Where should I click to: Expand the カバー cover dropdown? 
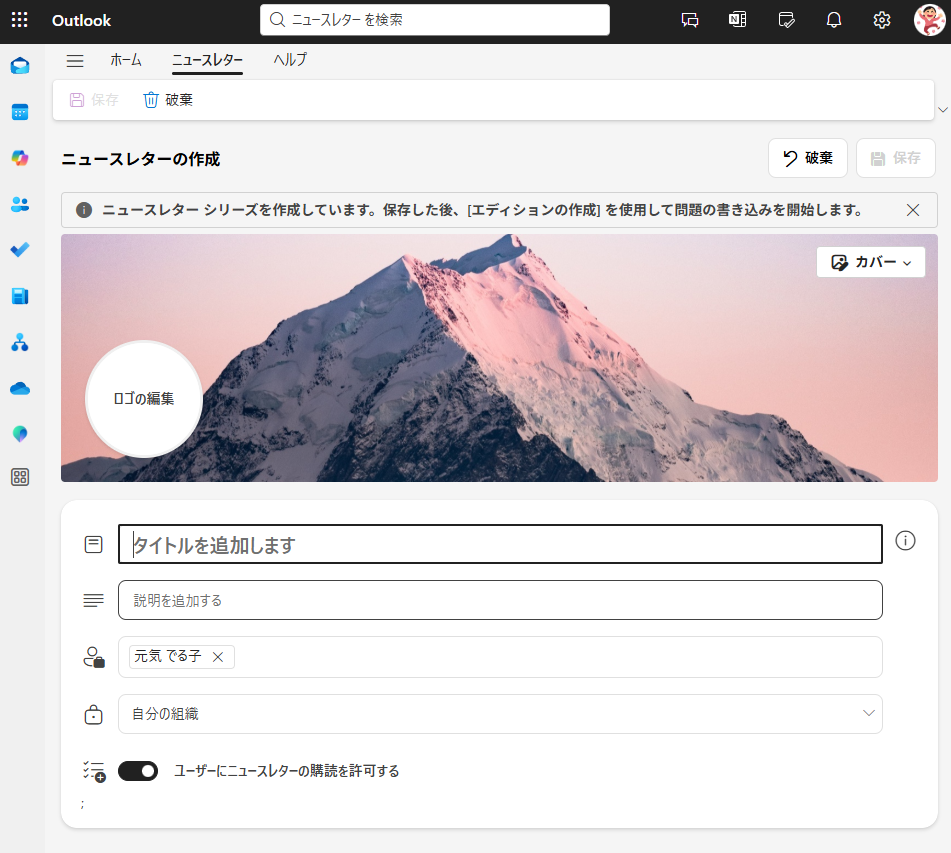coord(870,262)
